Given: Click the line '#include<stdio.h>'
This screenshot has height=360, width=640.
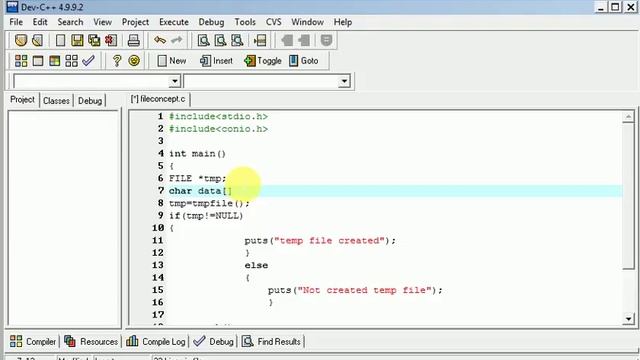Looking at the screenshot, I should pyautogui.click(x=219, y=117).
